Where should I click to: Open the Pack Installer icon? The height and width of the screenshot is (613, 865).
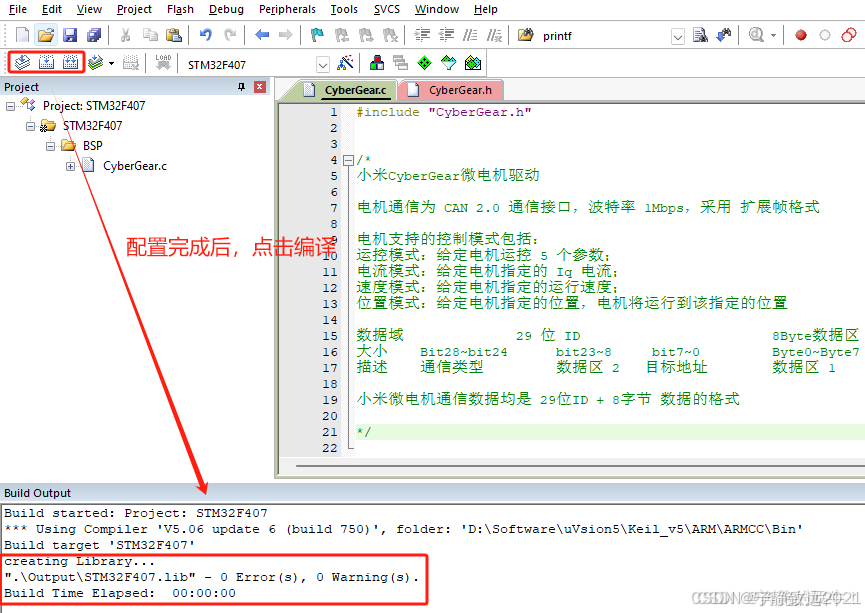coord(473,63)
